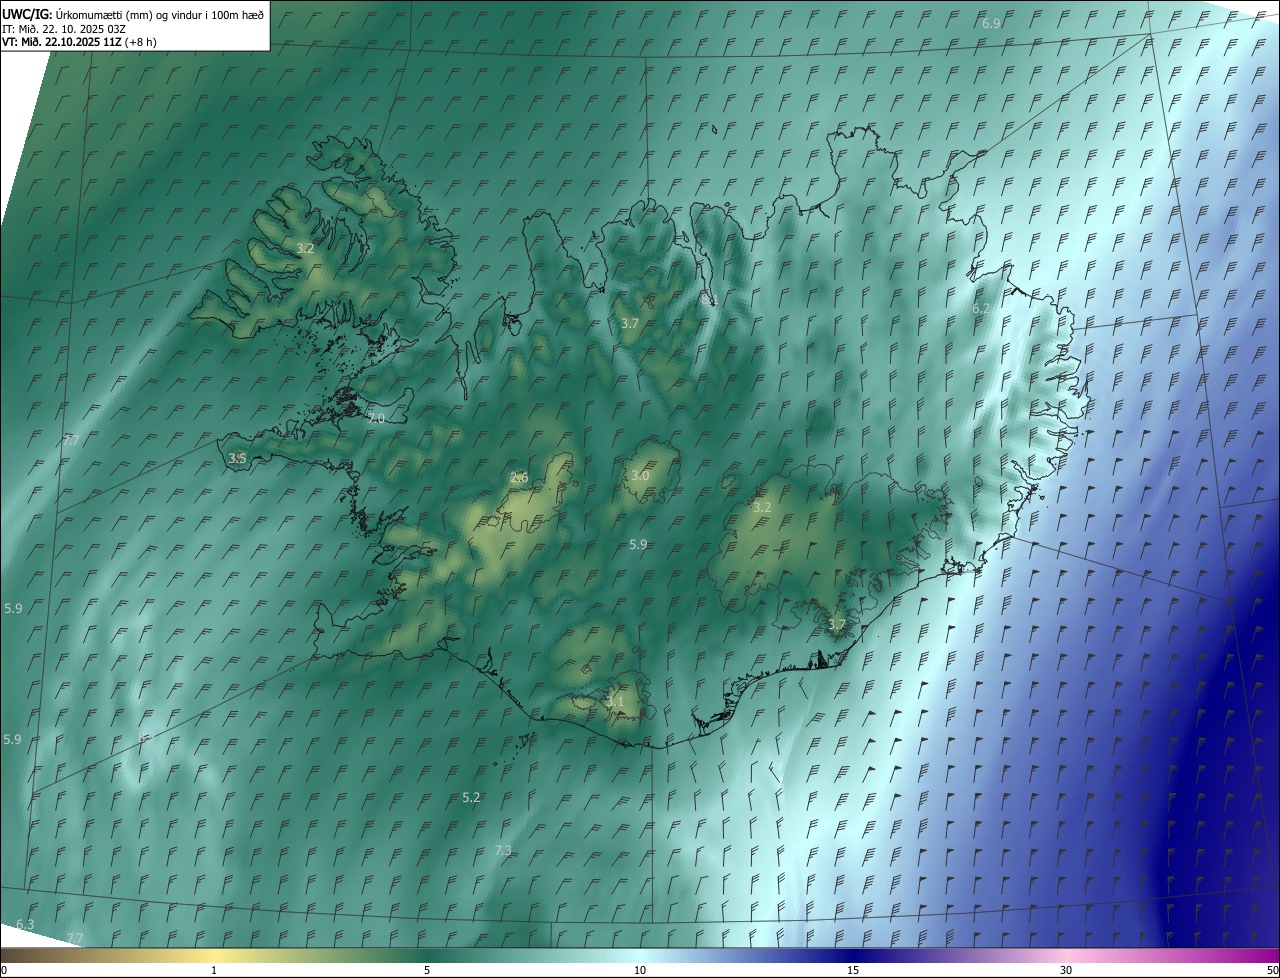Click the 3.5 value on the Snæfellsnes peninsula
1280x978 pixels.
point(237,458)
